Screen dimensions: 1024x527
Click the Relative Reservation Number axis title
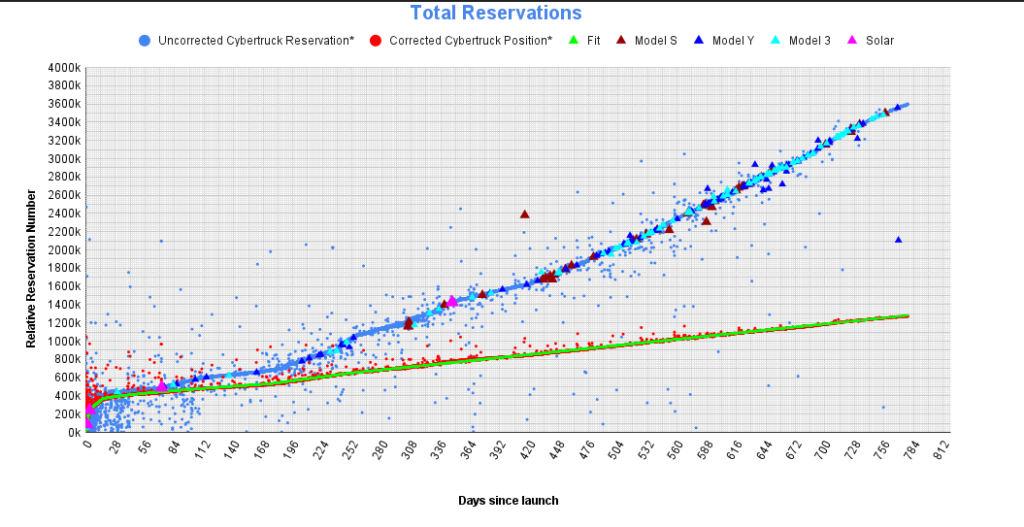(x=31, y=268)
